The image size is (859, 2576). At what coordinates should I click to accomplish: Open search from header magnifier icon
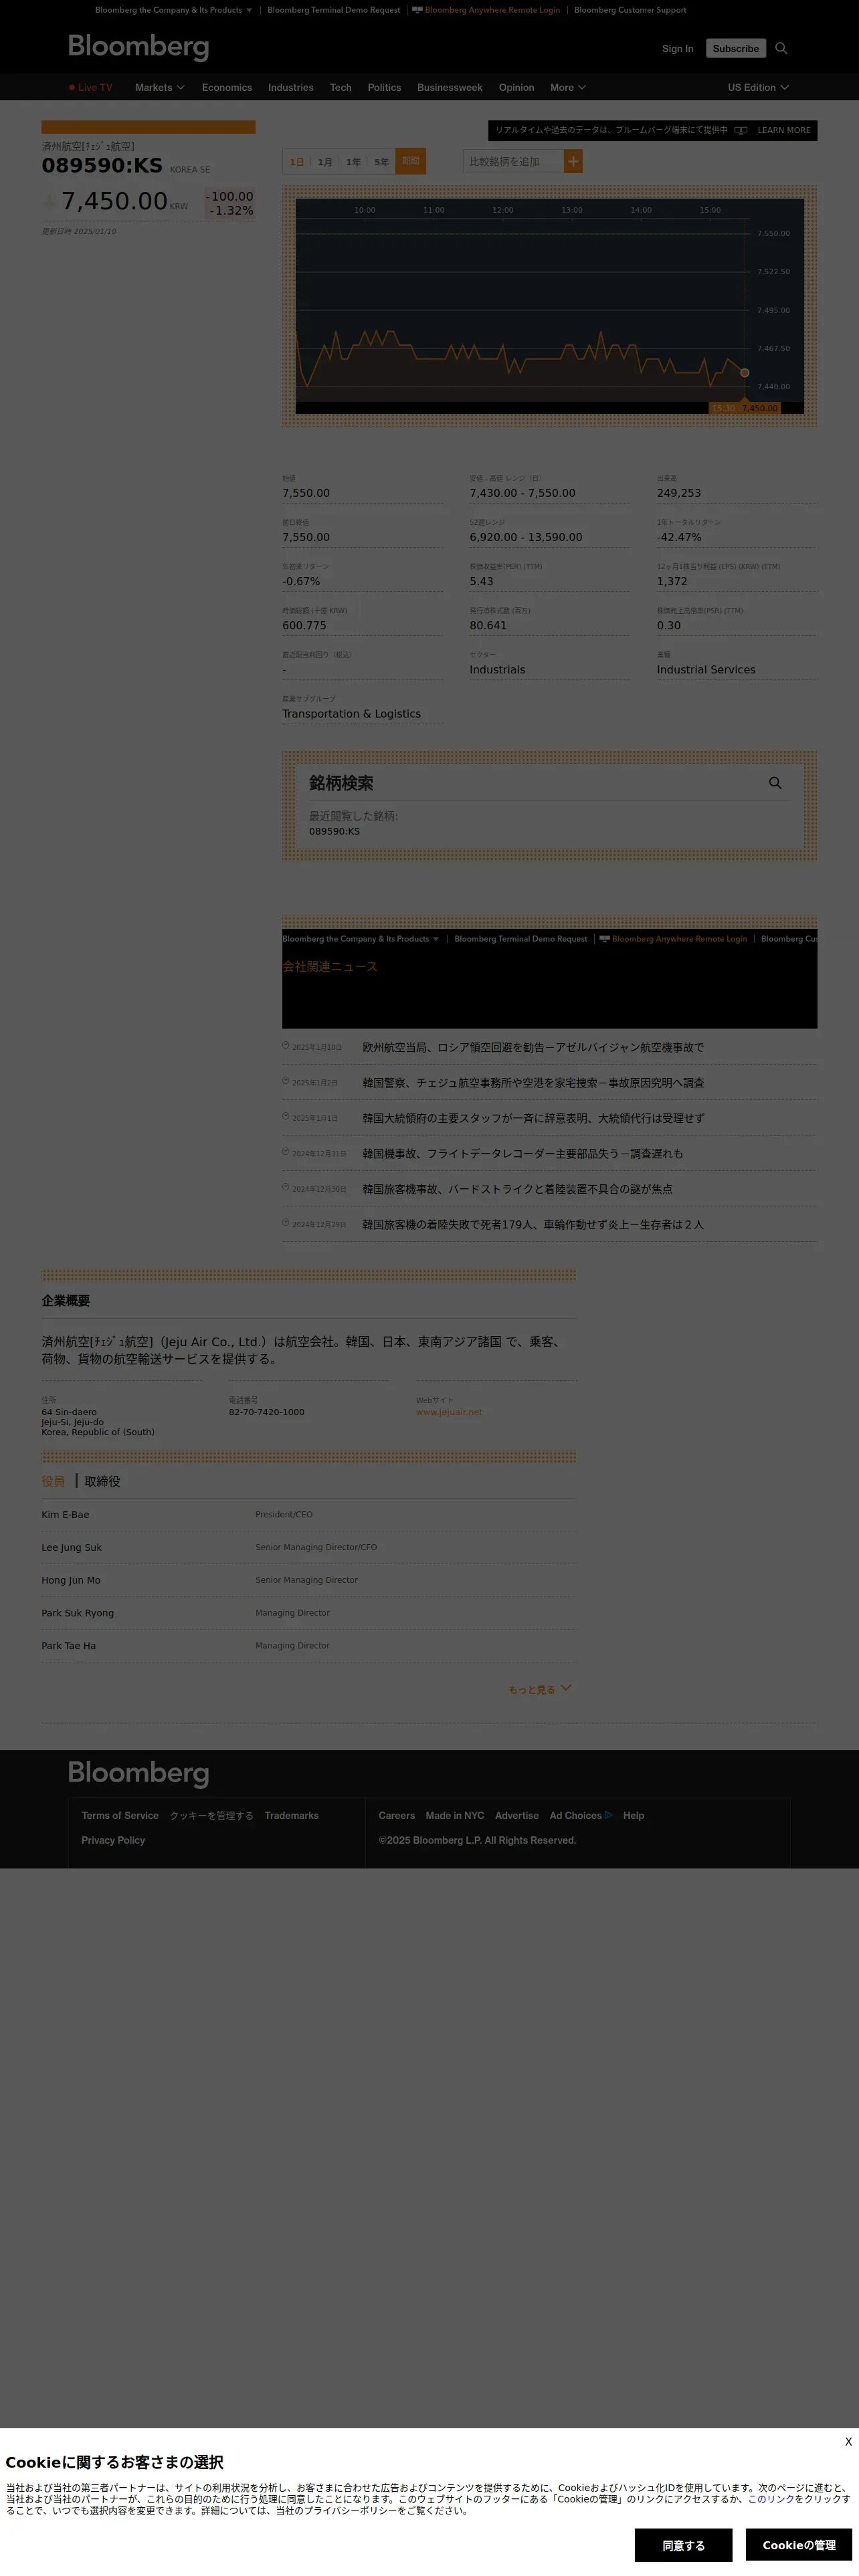781,48
